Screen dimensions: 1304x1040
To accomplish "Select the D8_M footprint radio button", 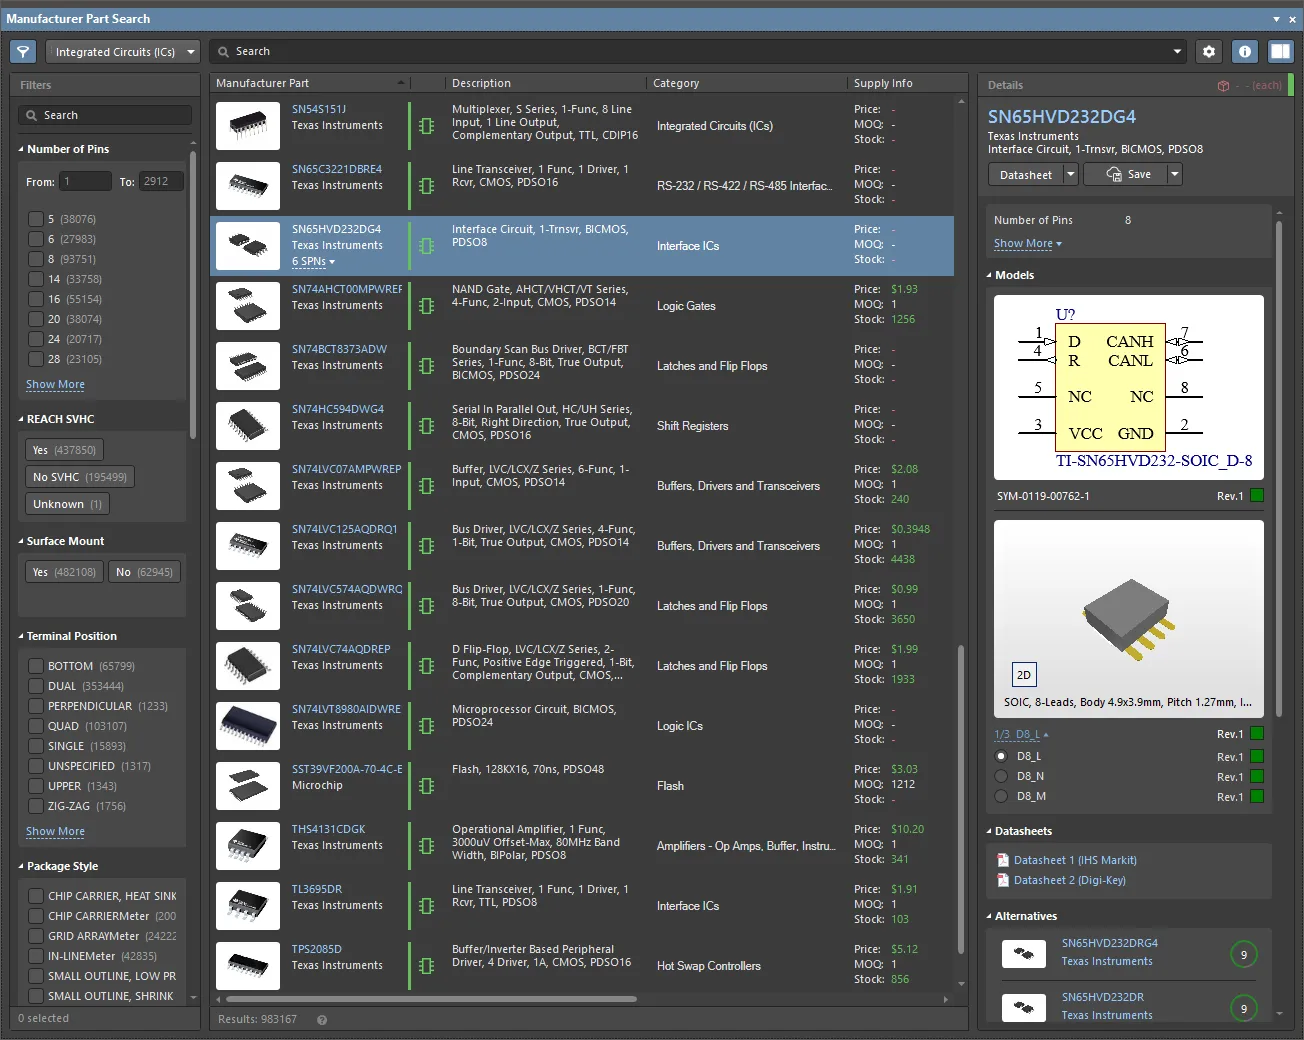I will pyautogui.click(x=1001, y=796).
